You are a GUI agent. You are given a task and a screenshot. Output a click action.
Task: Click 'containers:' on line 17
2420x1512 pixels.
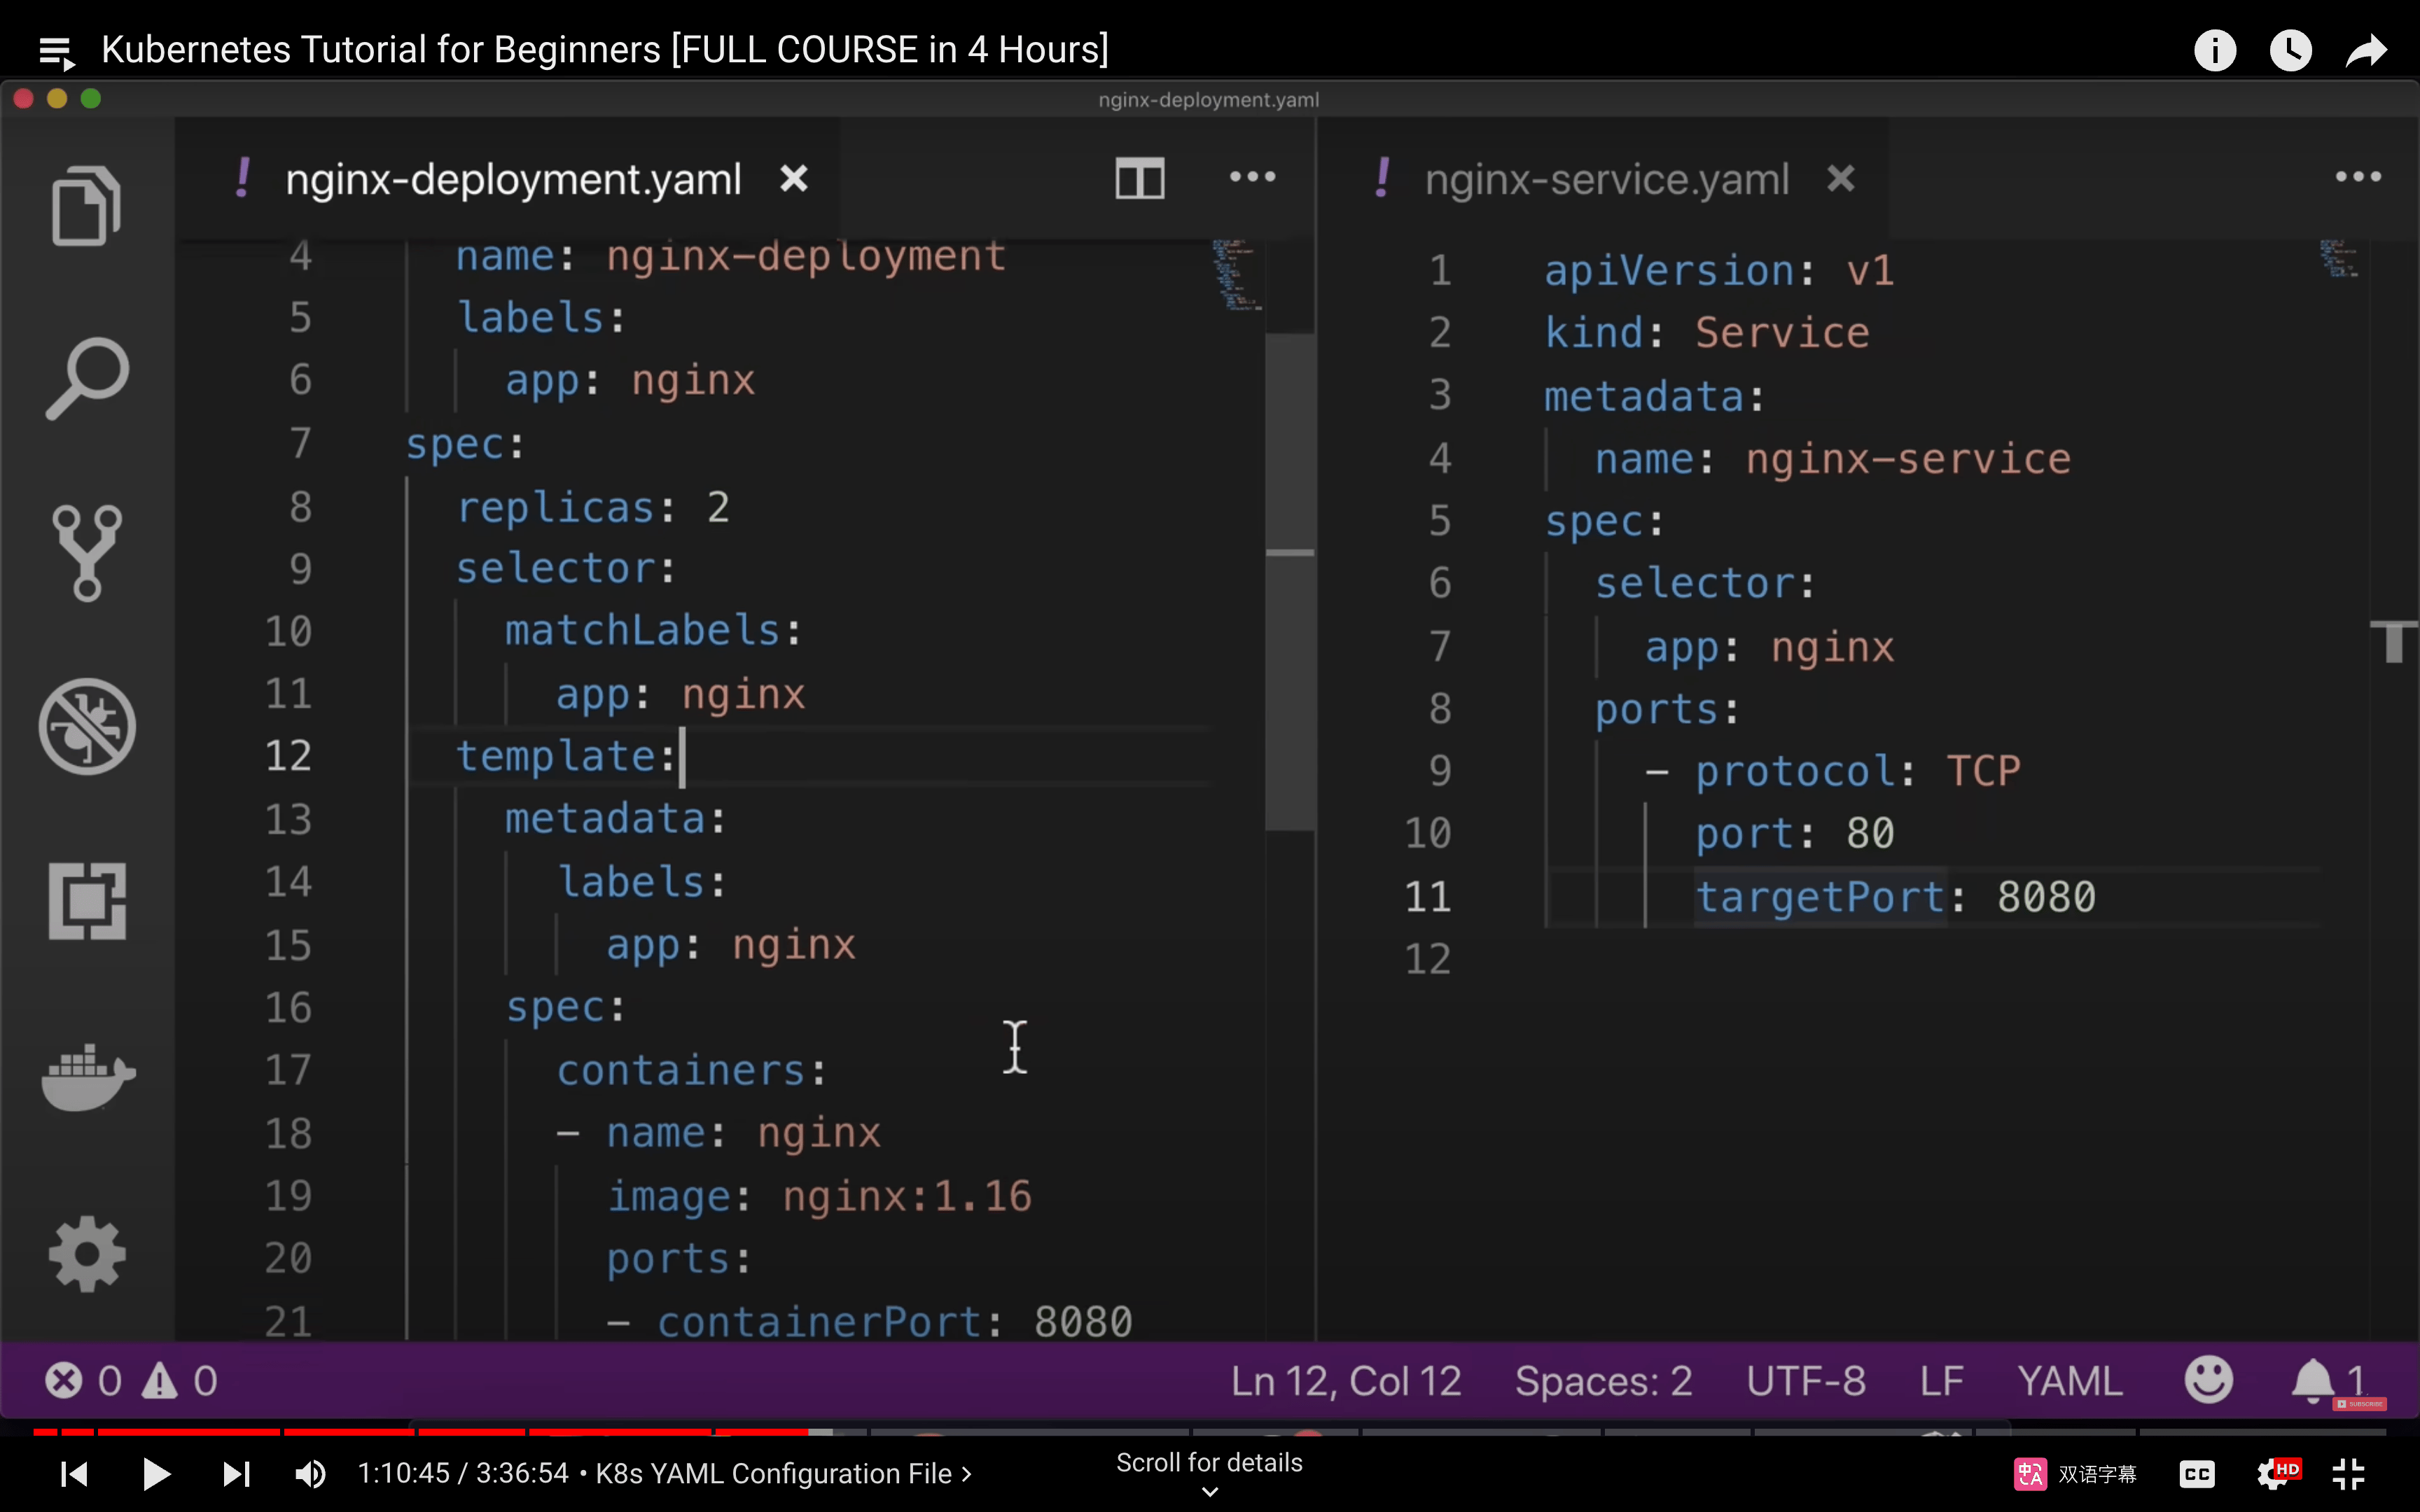click(x=692, y=1070)
